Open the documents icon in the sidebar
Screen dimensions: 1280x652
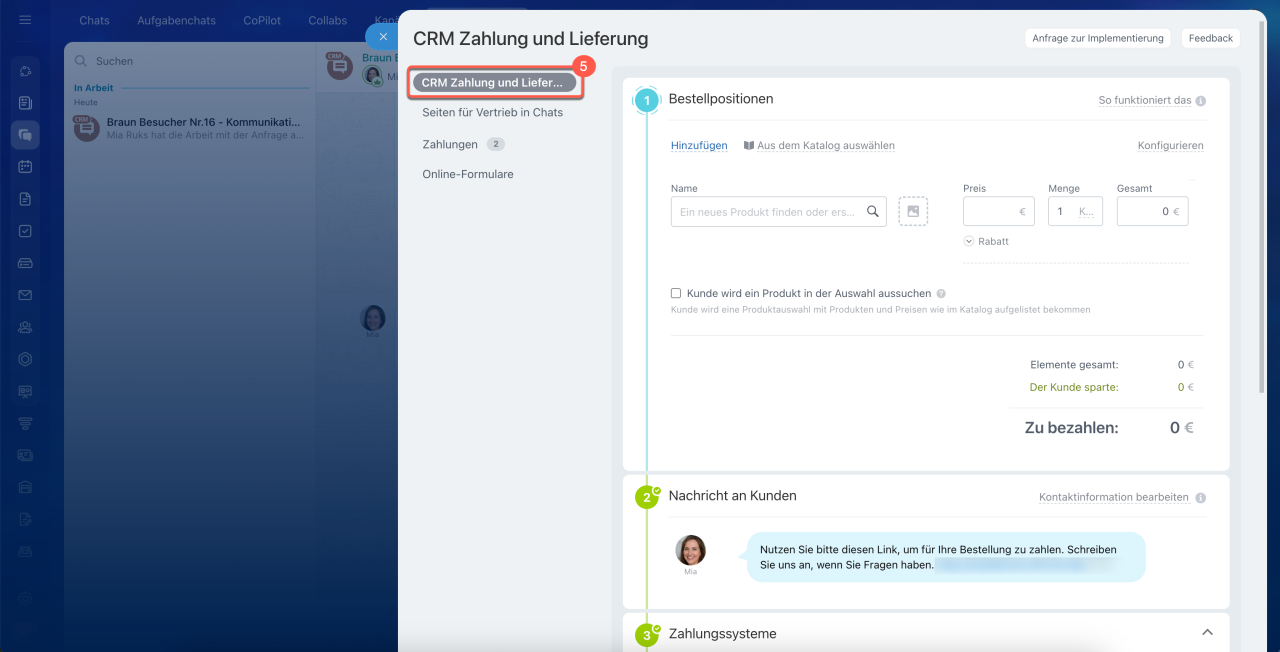tap(25, 199)
